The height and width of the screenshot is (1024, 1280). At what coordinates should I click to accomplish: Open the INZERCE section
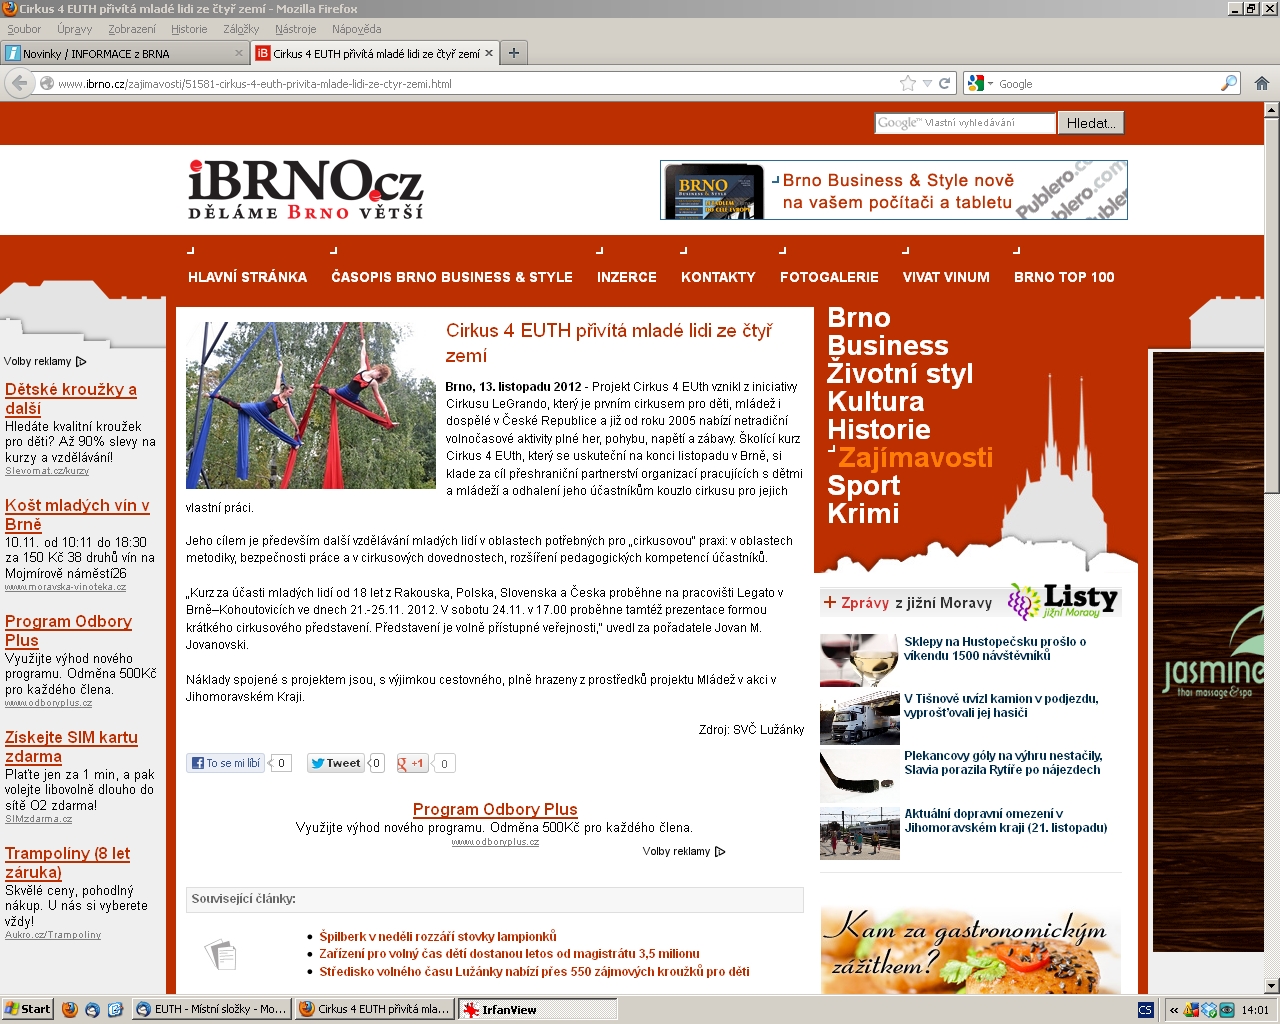tap(627, 277)
